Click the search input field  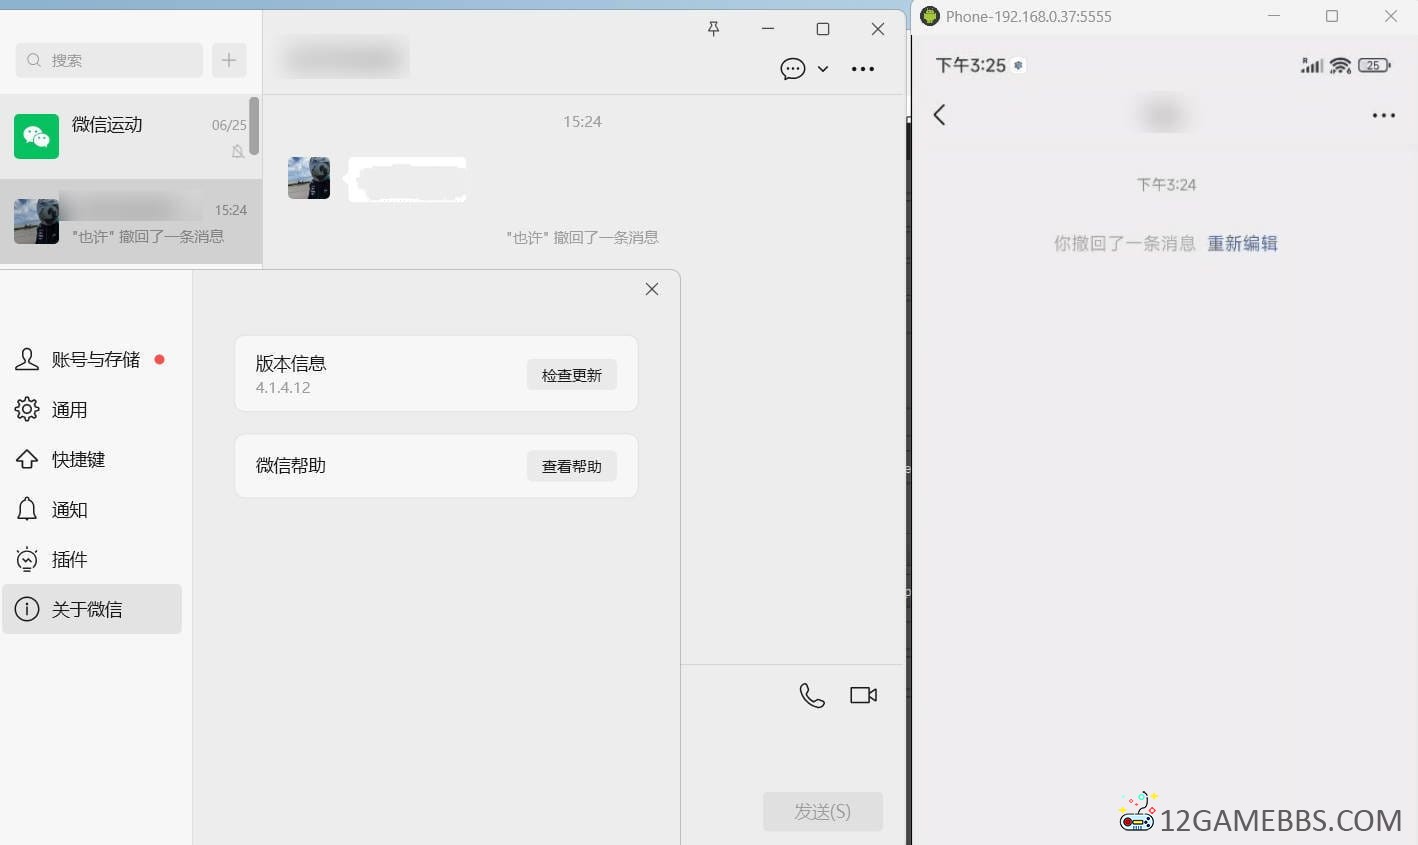click(x=110, y=60)
